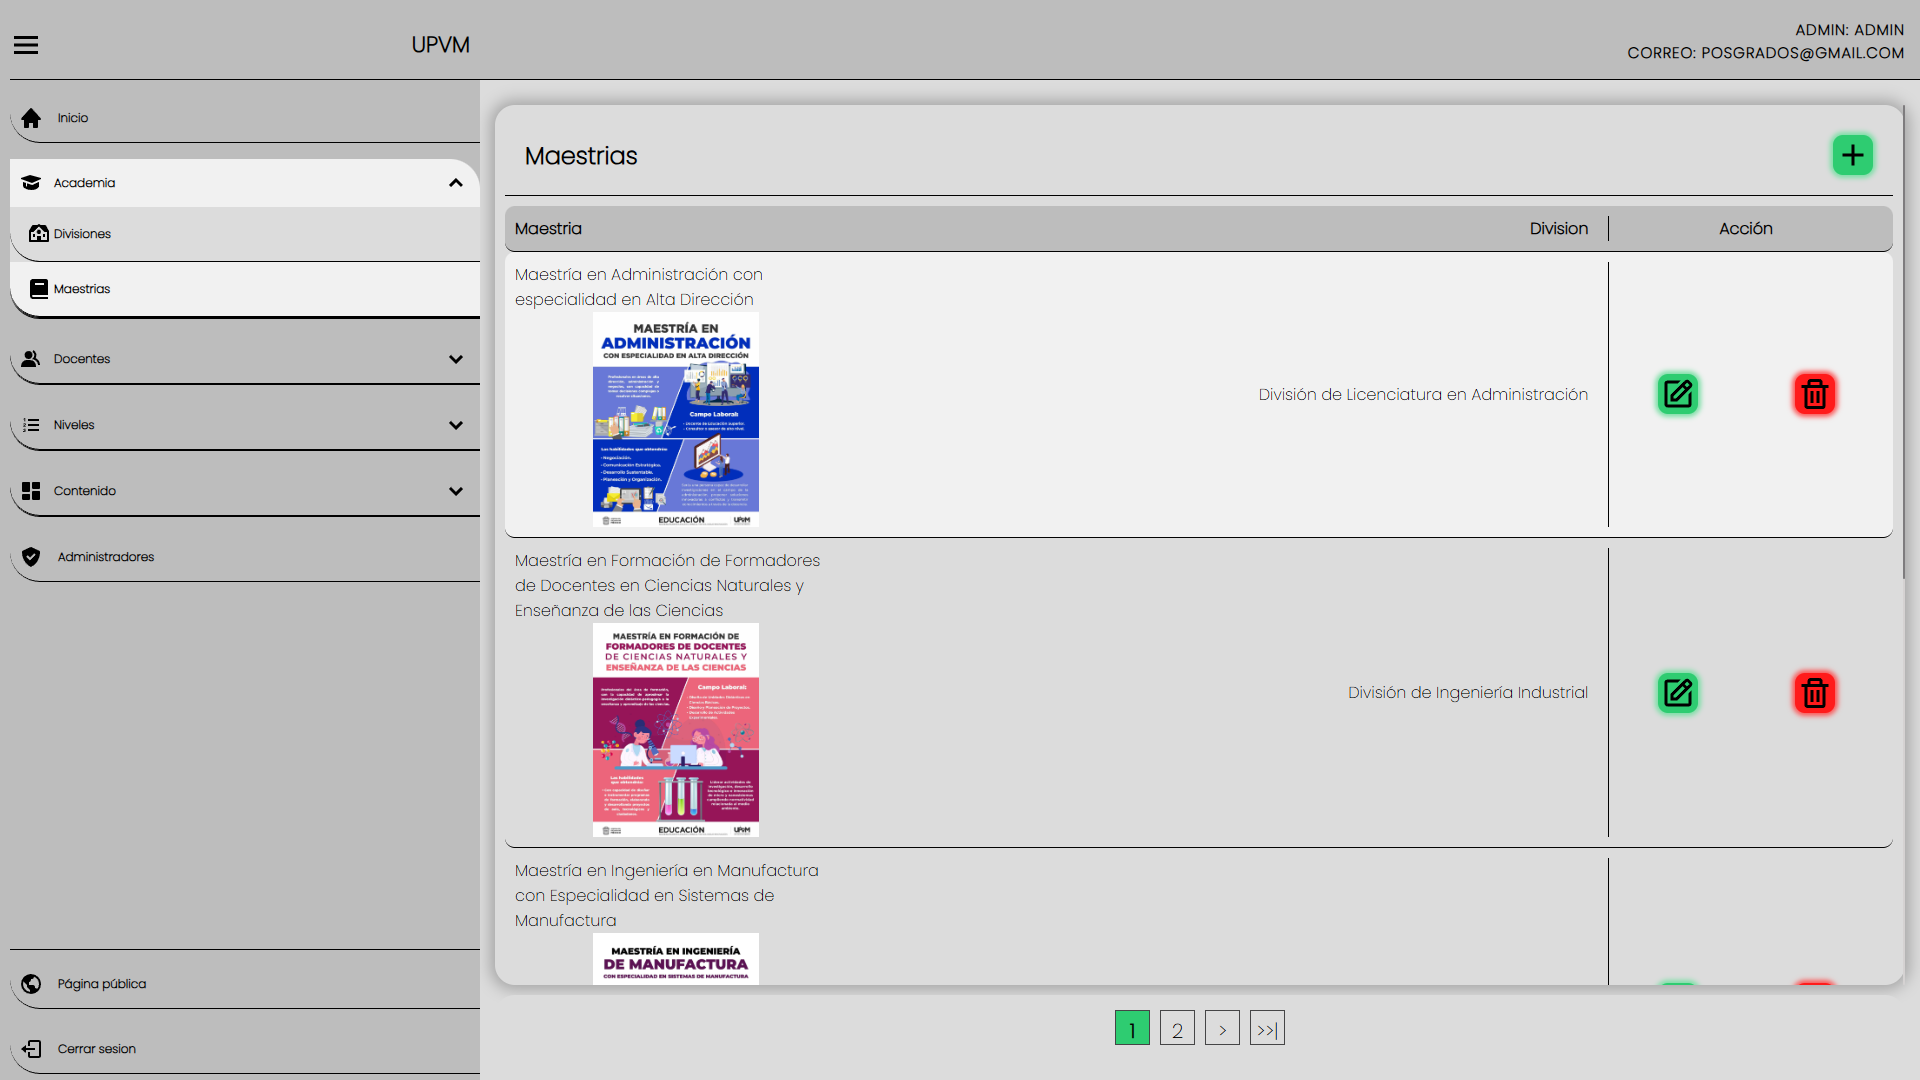Jump to last page button
This screenshot has height=1080, width=1920.
(x=1267, y=1028)
